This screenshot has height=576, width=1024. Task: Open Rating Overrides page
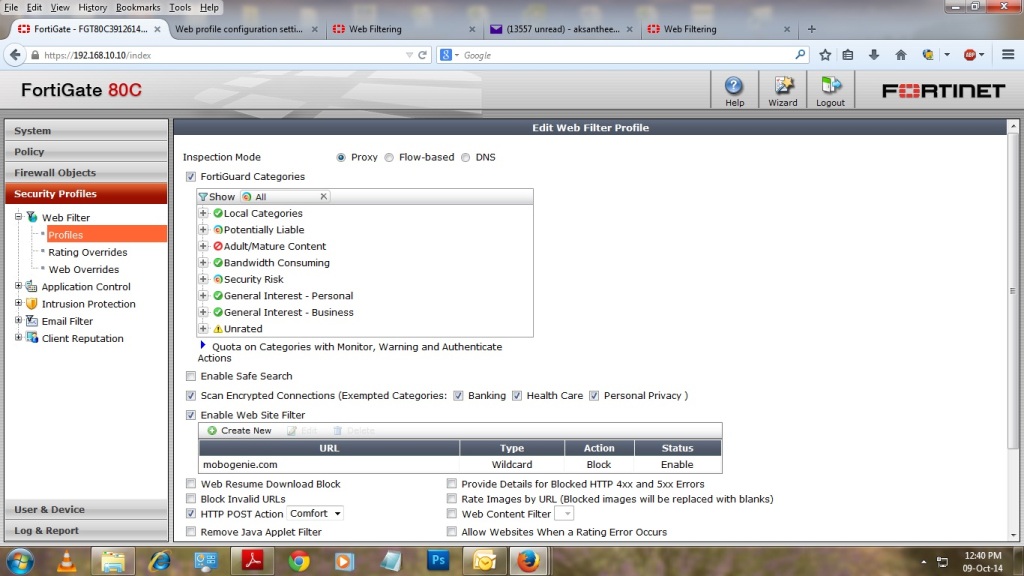(x=88, y=252)
